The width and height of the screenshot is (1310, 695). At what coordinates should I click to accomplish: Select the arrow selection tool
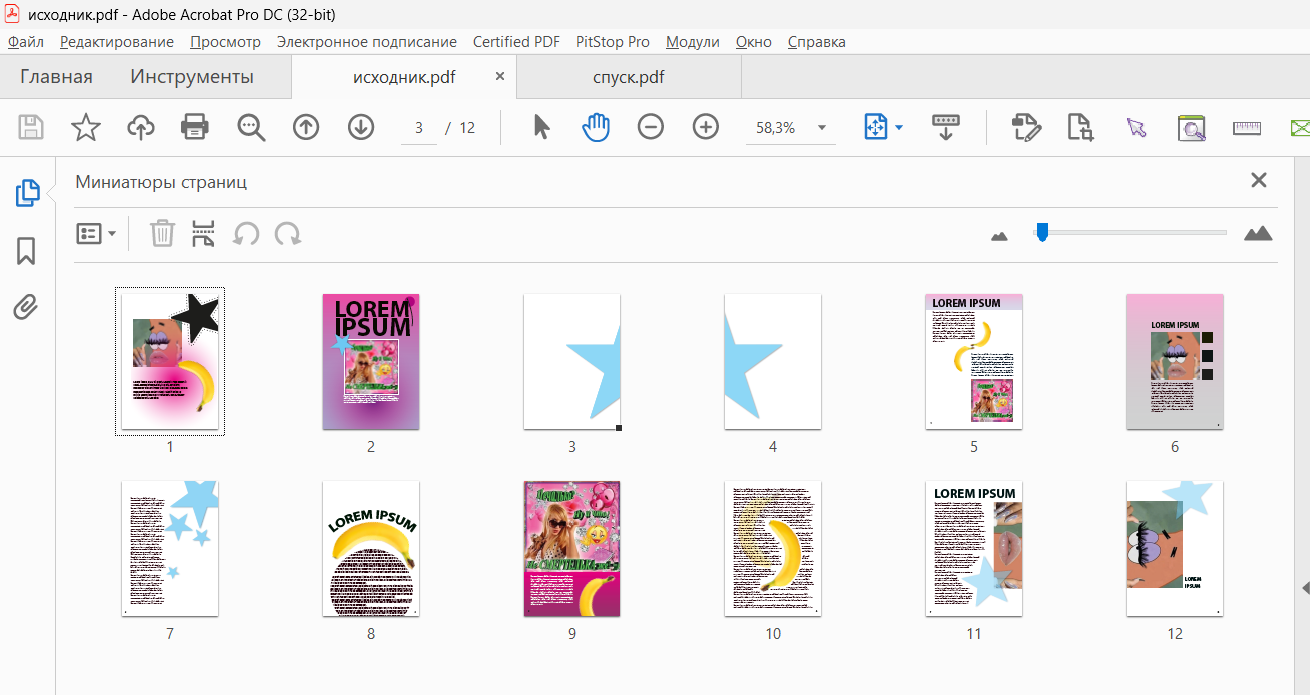pos(542,127)
